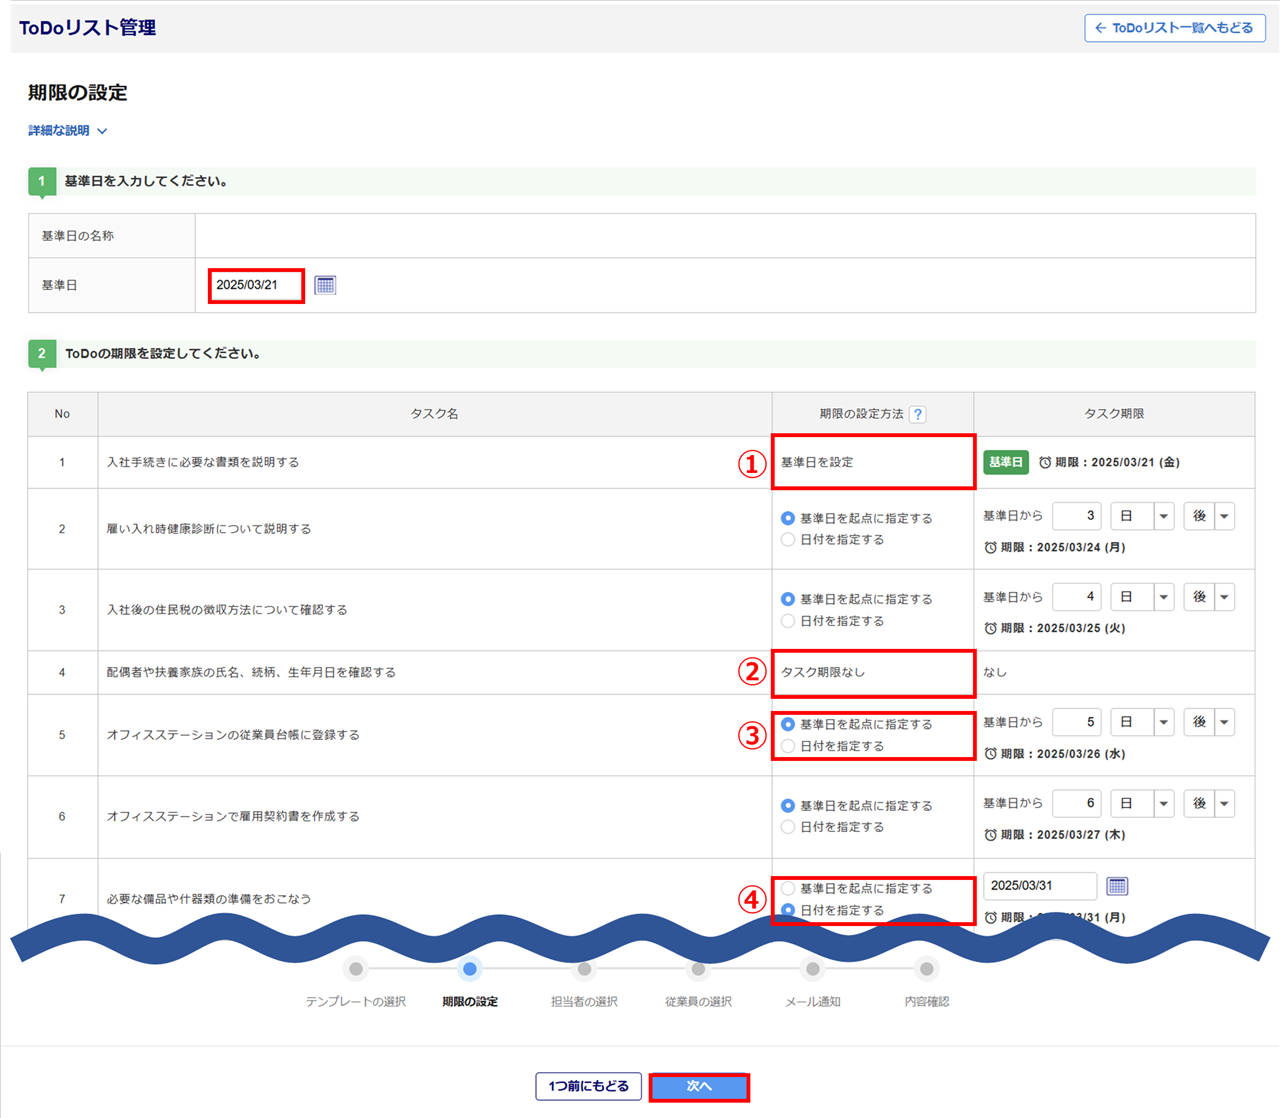Select 基準日を起点に指定する for task 7
Viewport: 1280px width, 1118px height.
pyautogui.click(x=788, y=888)
